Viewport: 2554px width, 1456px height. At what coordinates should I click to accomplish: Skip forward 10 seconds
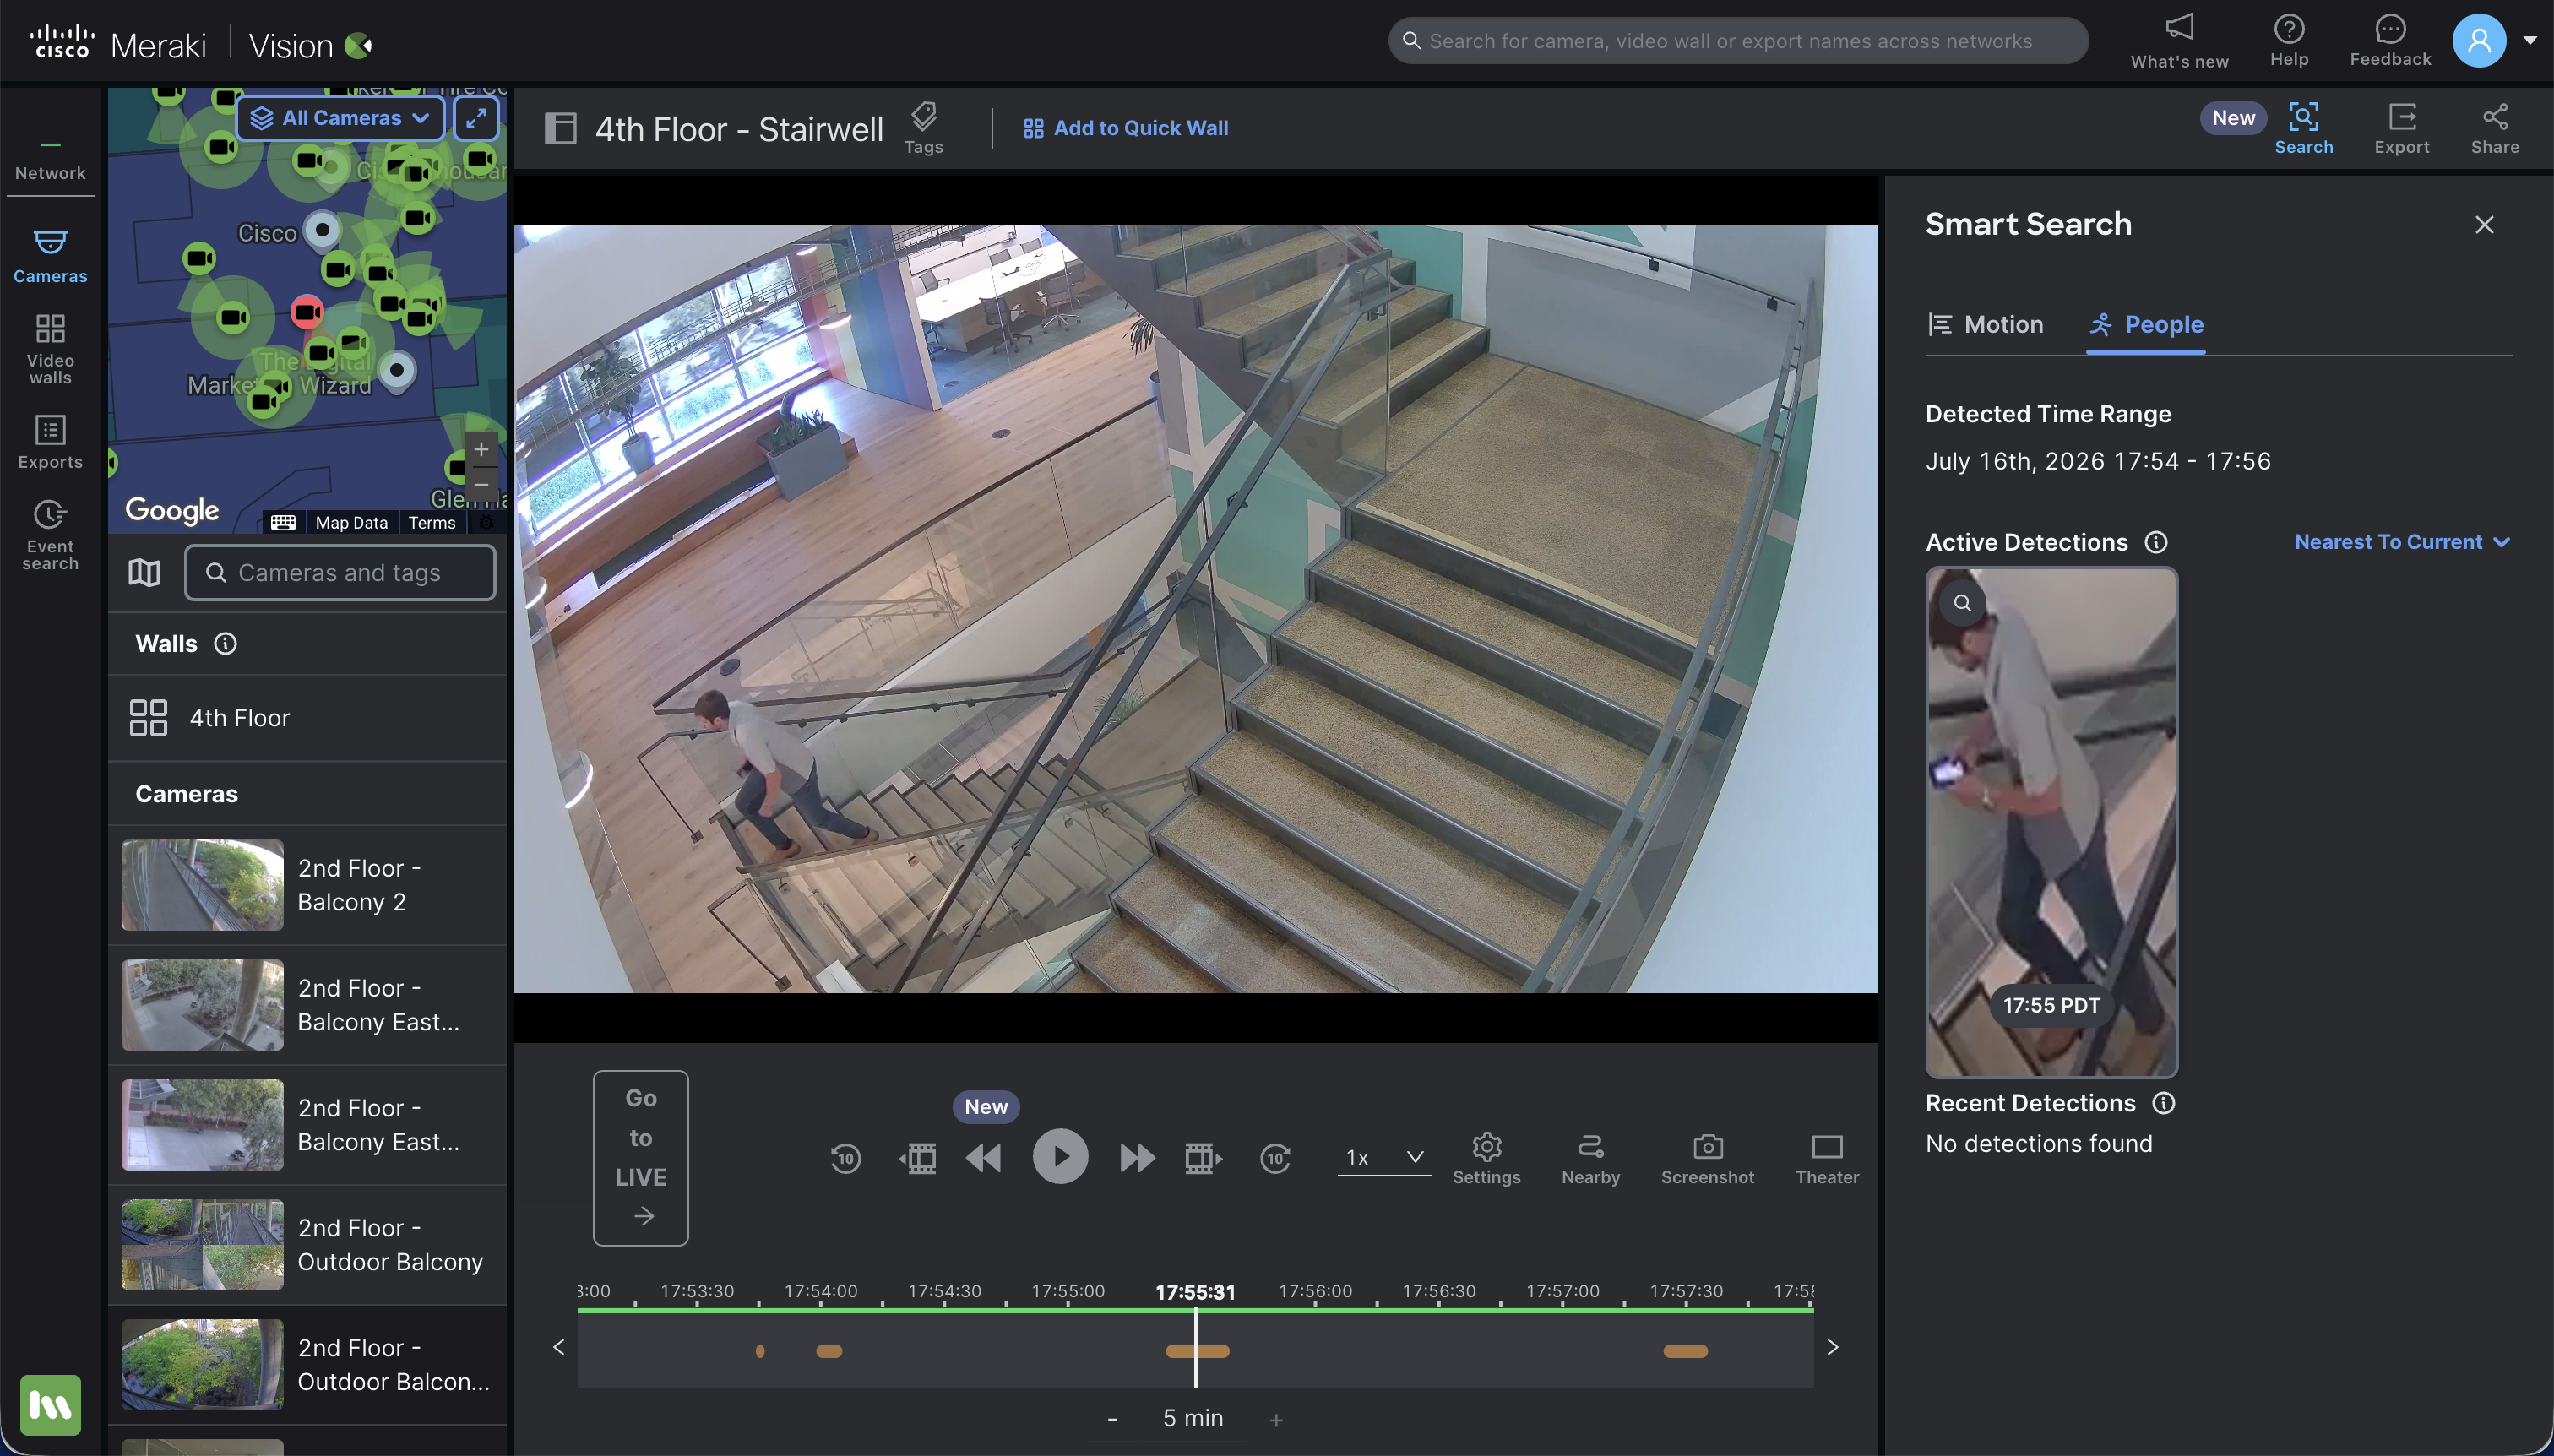[x=1275, y=1158]
